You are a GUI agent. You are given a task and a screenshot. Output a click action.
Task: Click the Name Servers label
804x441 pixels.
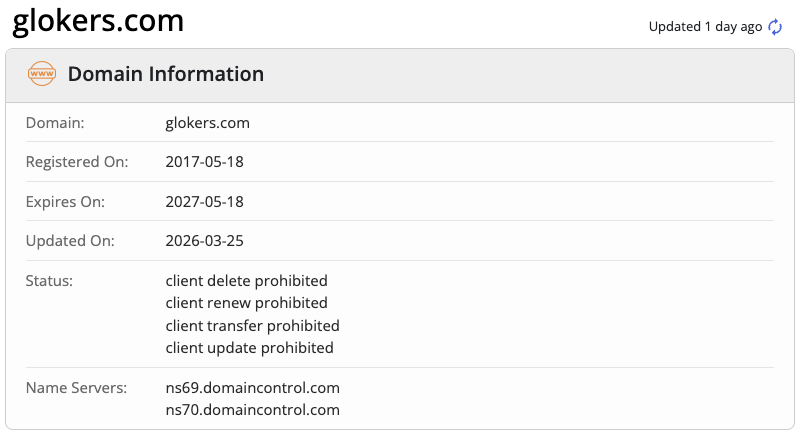point(76,387)
